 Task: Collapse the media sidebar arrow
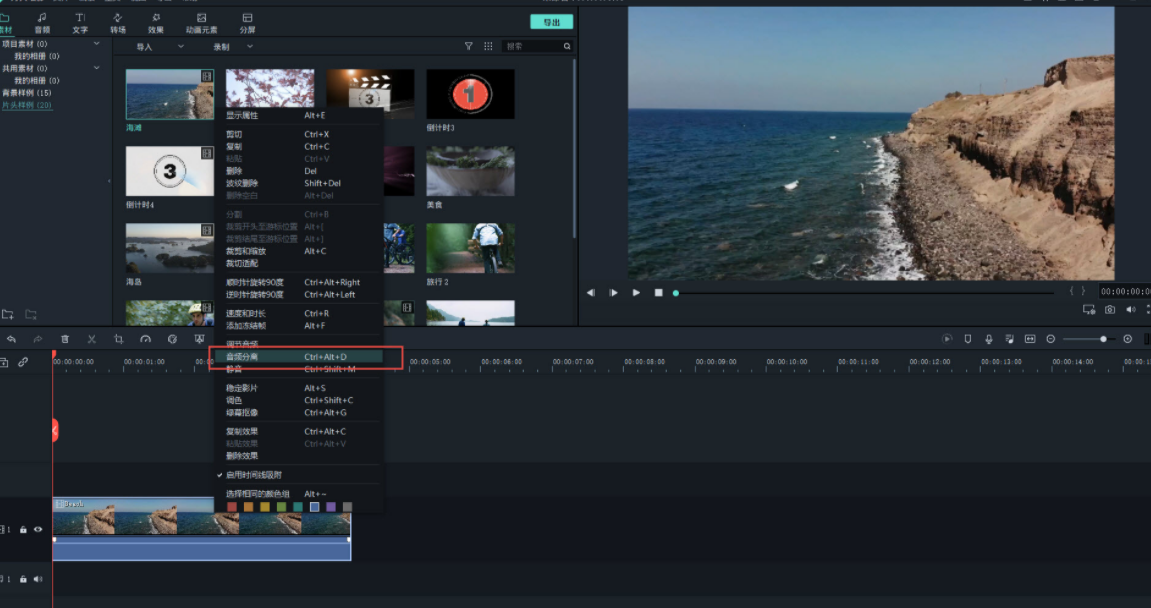109,181
